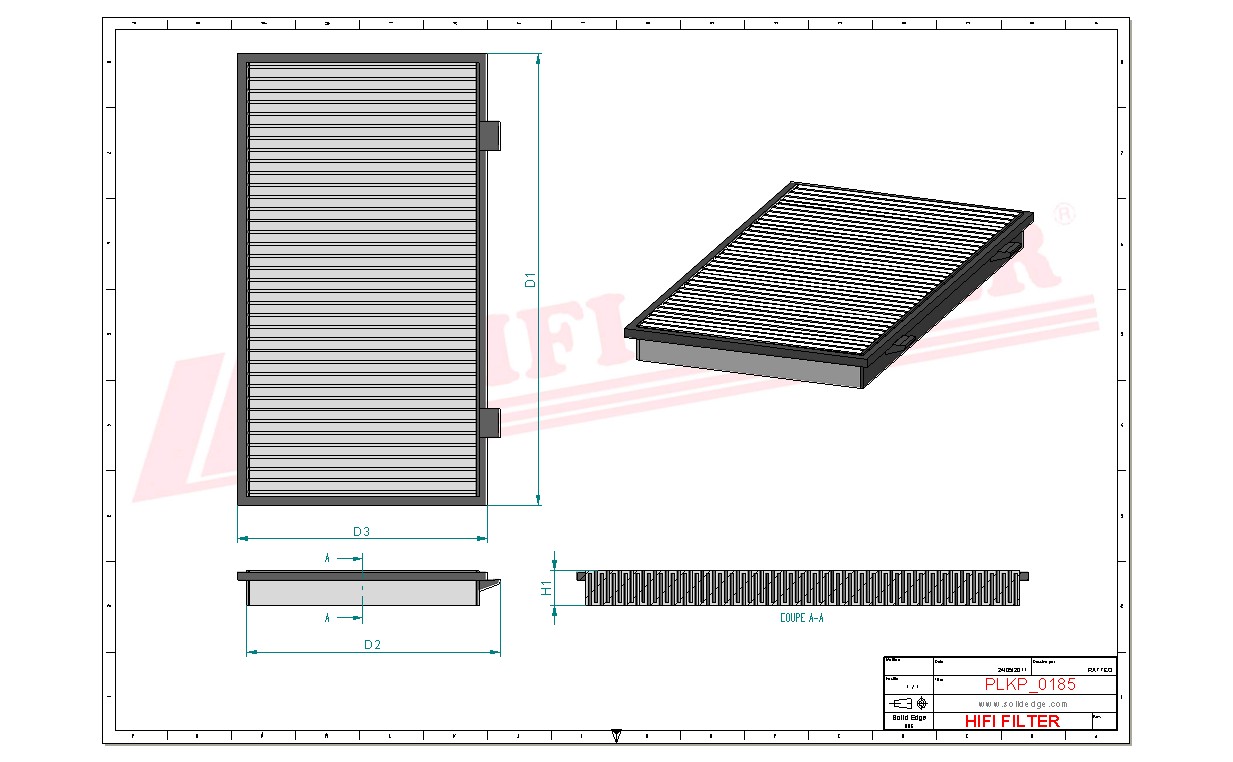The image size is (1233, 762).
Task: Click the upper mounting tab on filter
Action: coord(490,136)
